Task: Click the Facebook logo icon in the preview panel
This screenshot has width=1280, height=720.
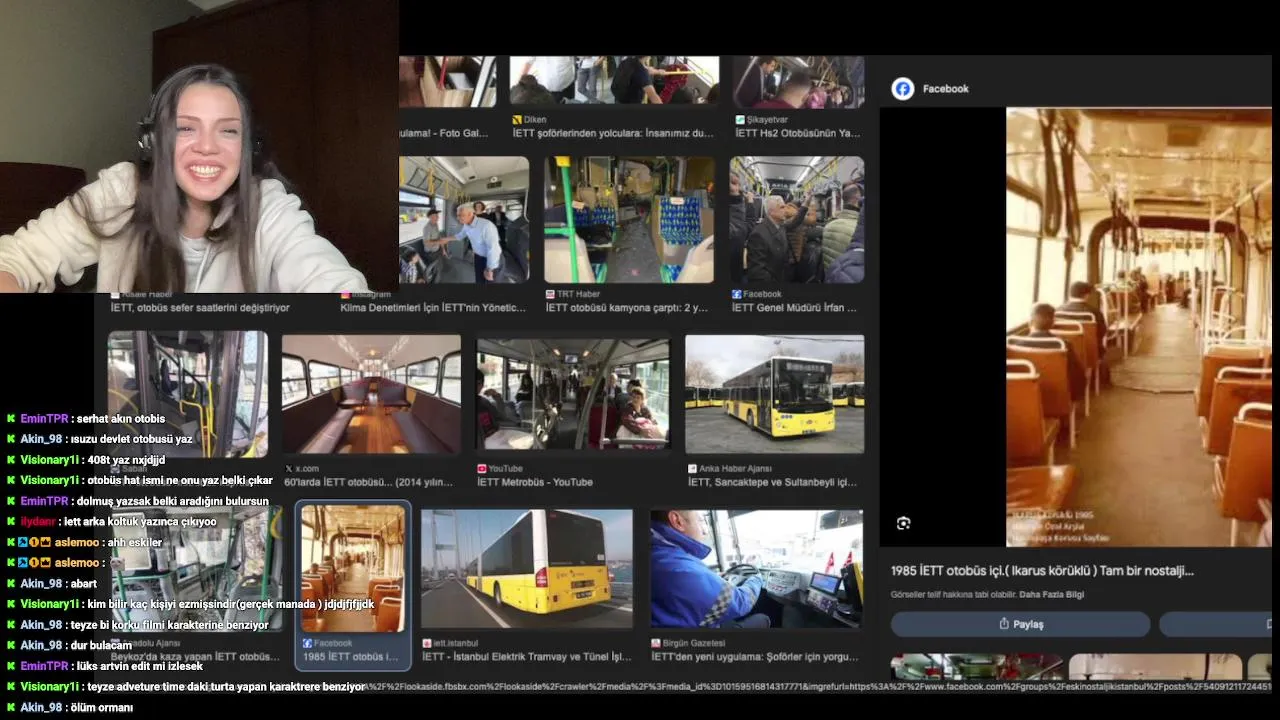Action: [x=903, y=88]
